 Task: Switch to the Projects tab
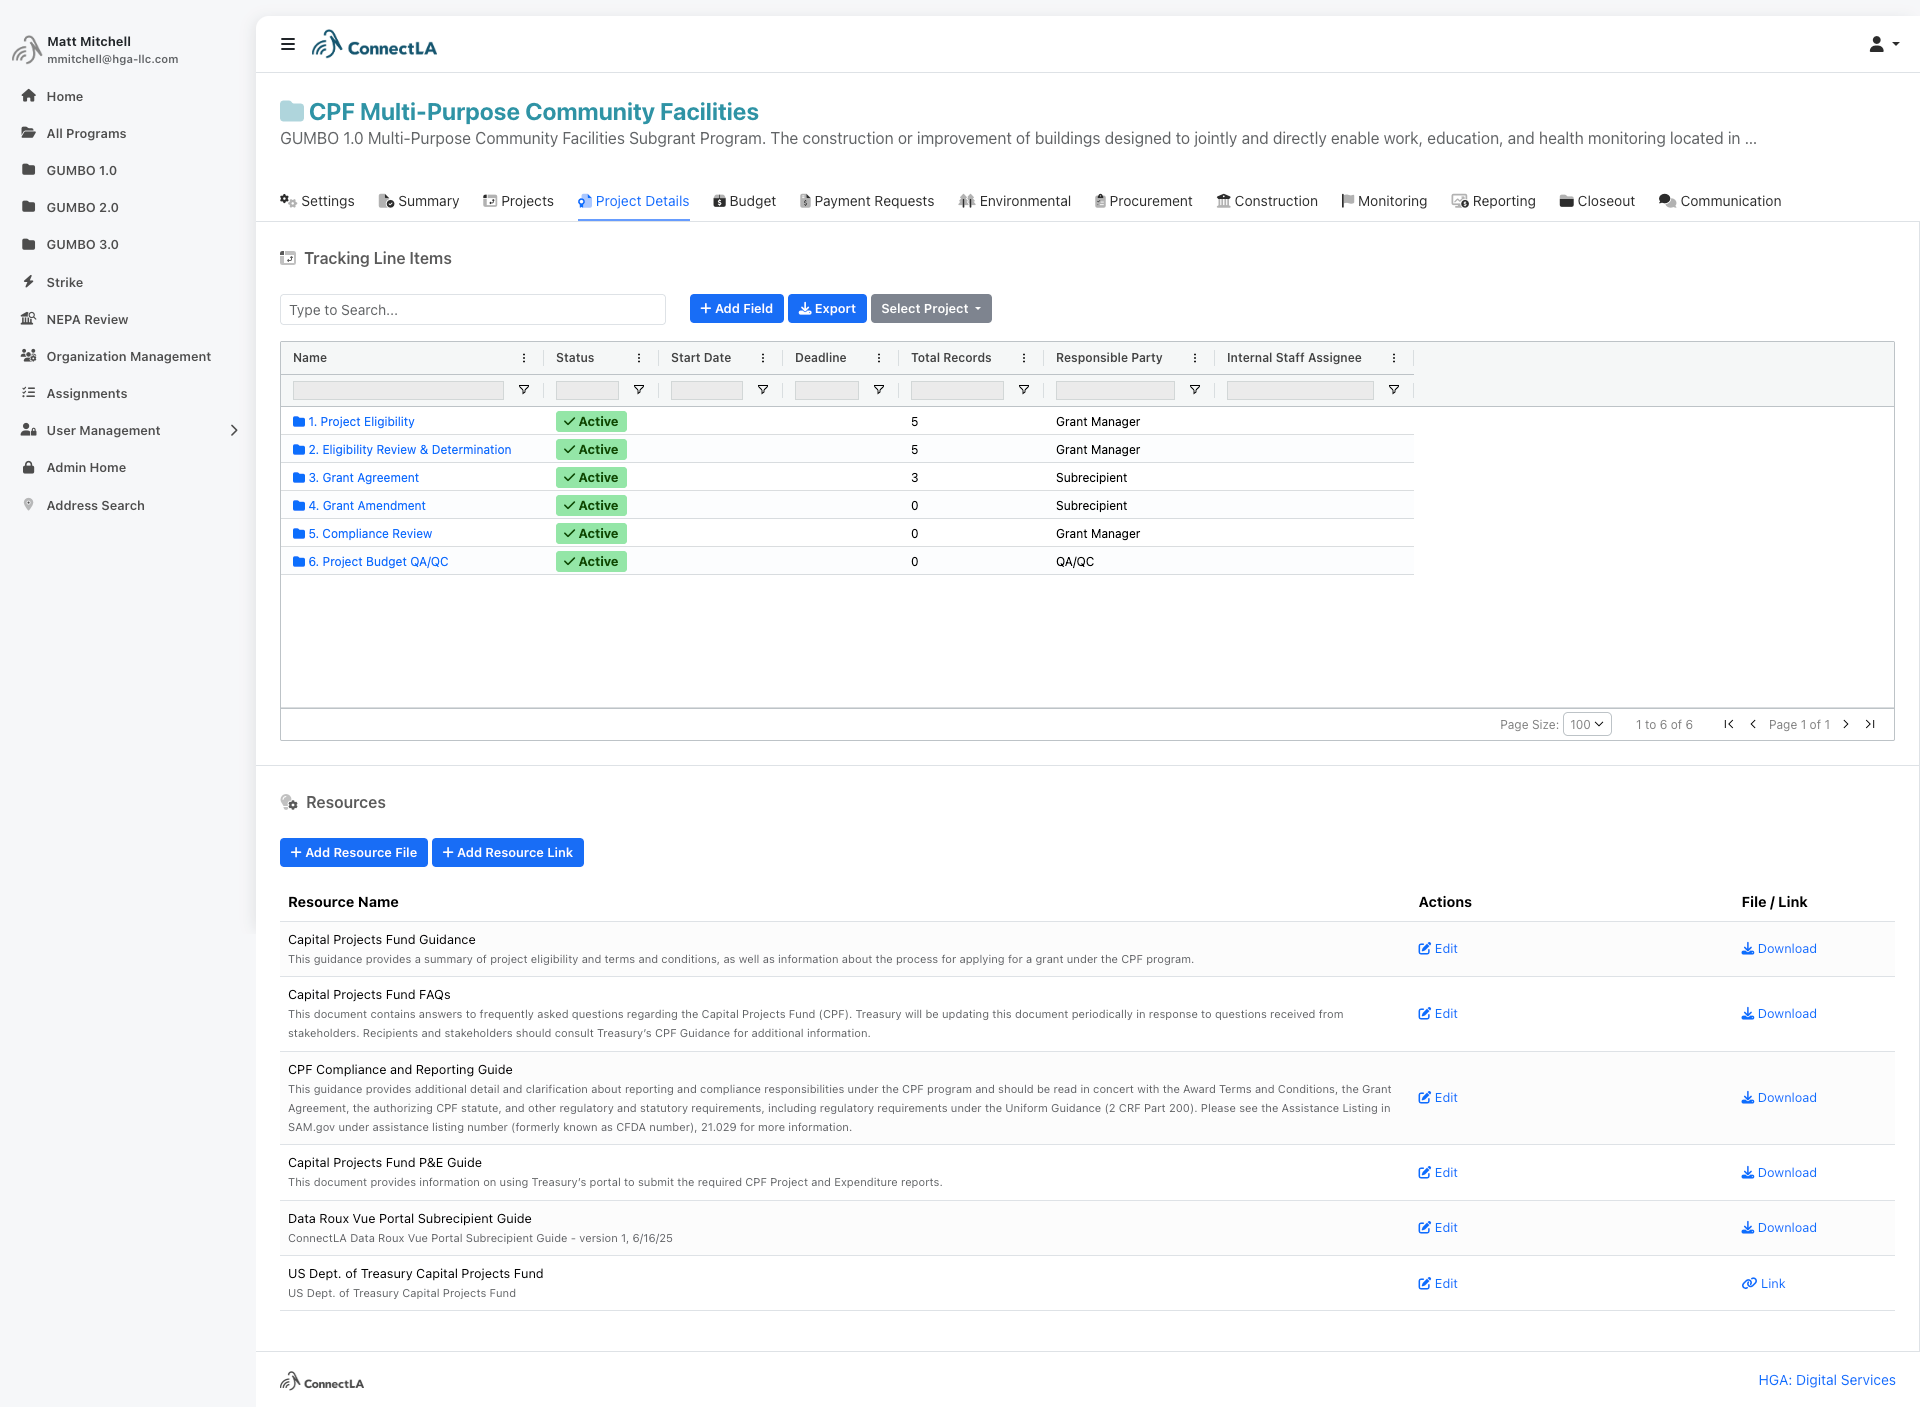(518, 201)
